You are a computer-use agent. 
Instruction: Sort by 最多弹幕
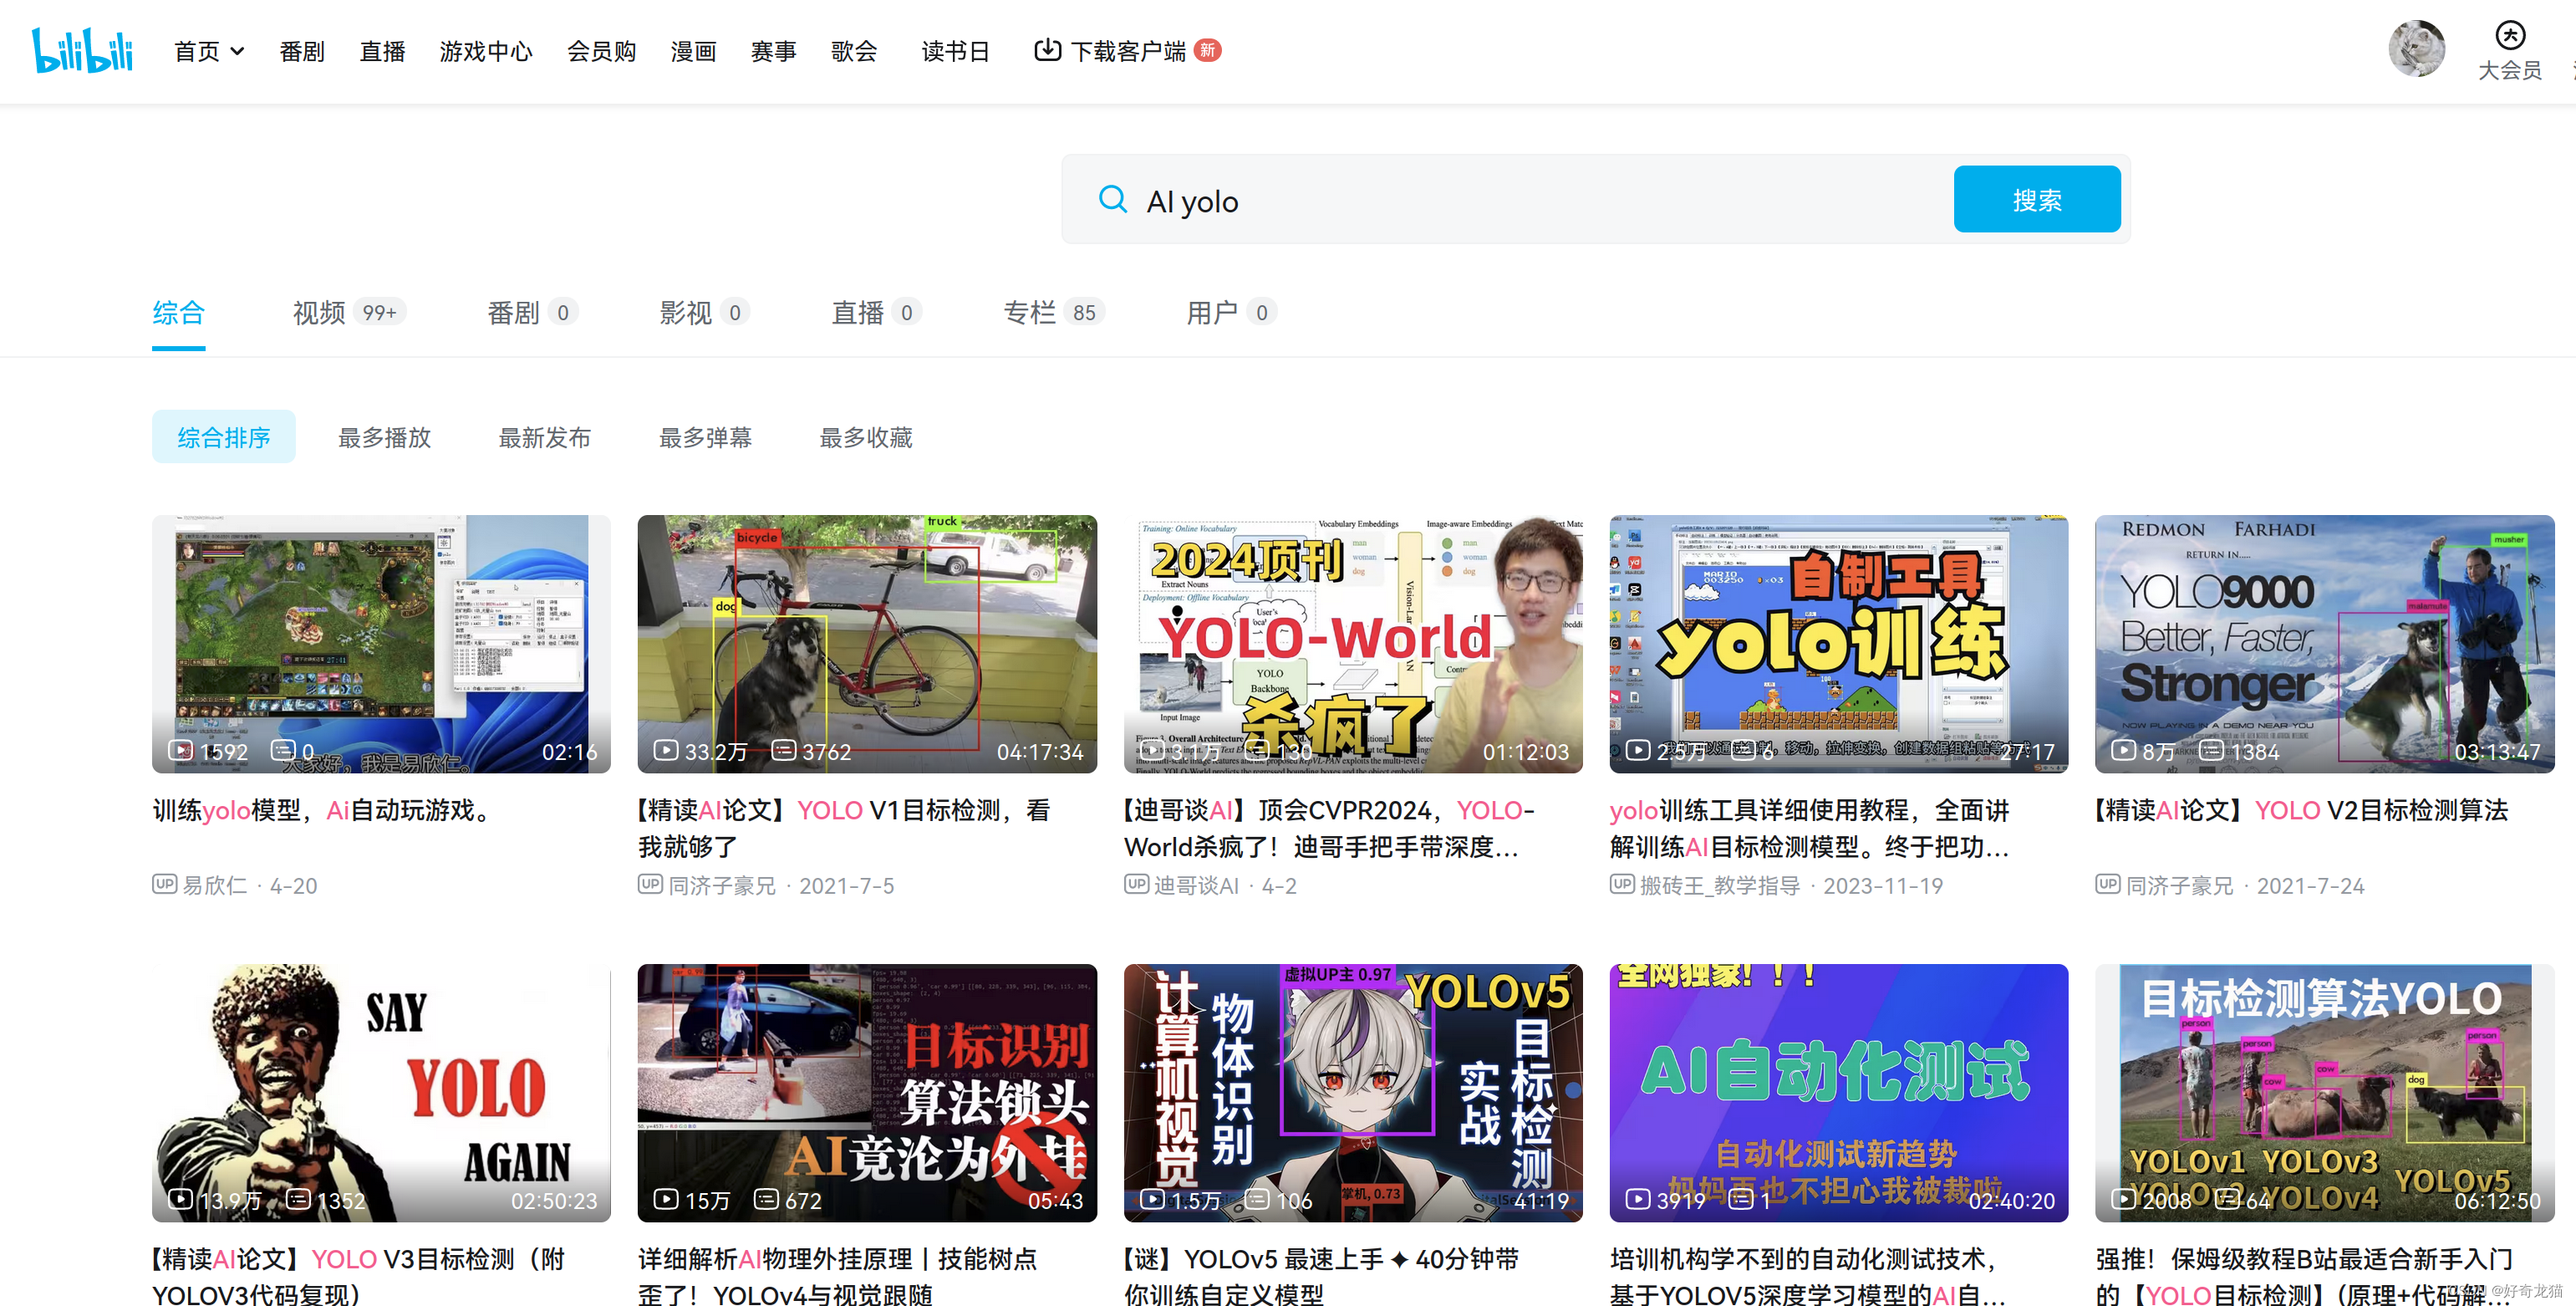[x=706, y=437]
